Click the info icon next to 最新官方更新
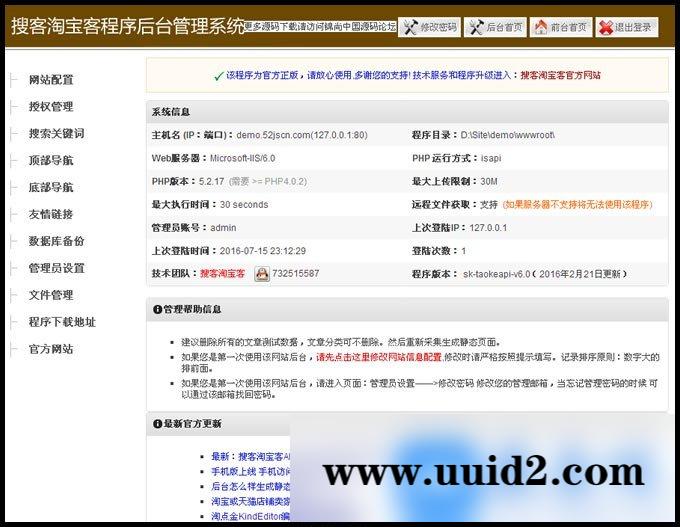The width and height of the screenshot is (680, 527). [x=157, y=425]
